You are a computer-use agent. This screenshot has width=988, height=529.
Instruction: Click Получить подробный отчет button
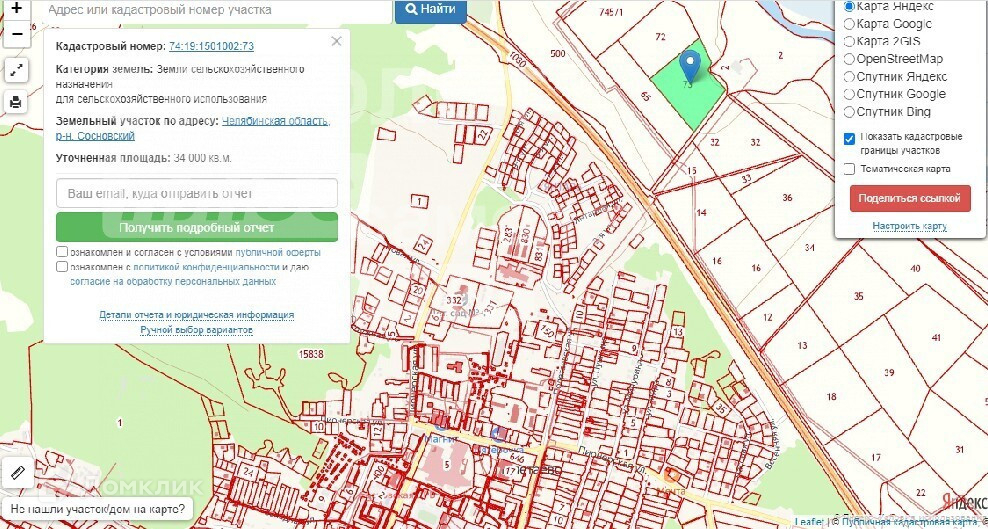coord(197,227)
